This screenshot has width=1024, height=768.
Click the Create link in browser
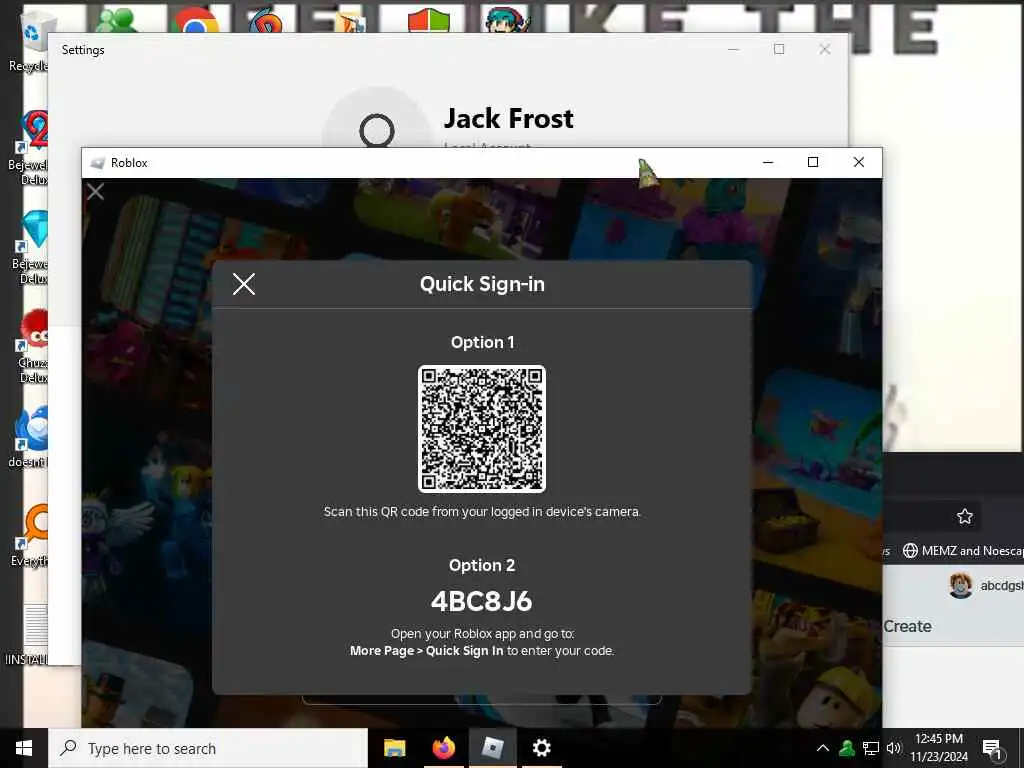(907, 626)
